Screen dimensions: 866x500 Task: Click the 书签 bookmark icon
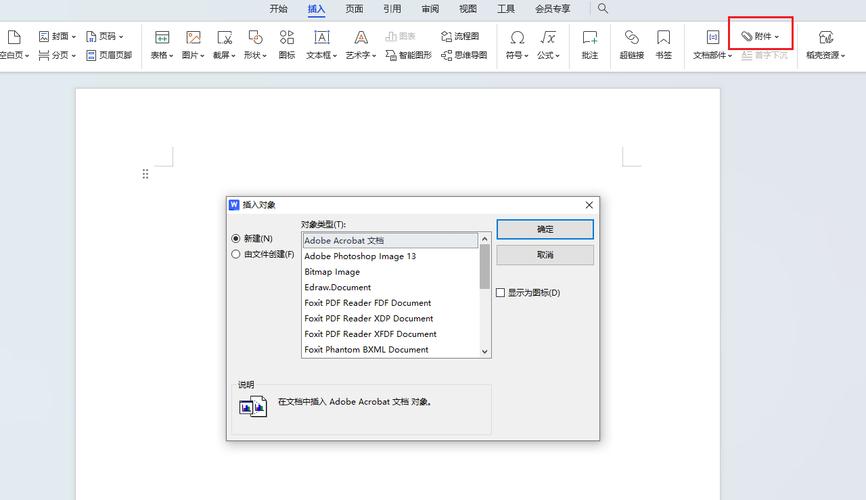pos(663,37)
